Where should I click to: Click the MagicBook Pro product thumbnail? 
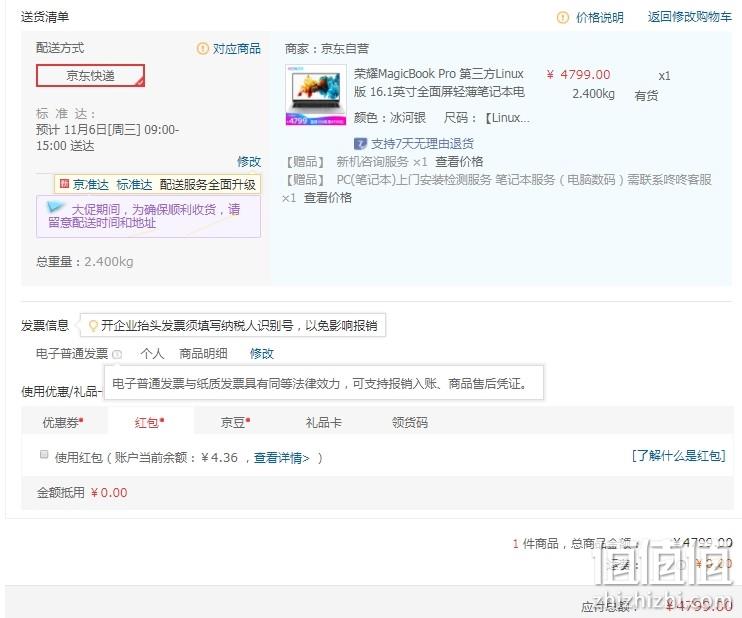click(316, 95)
